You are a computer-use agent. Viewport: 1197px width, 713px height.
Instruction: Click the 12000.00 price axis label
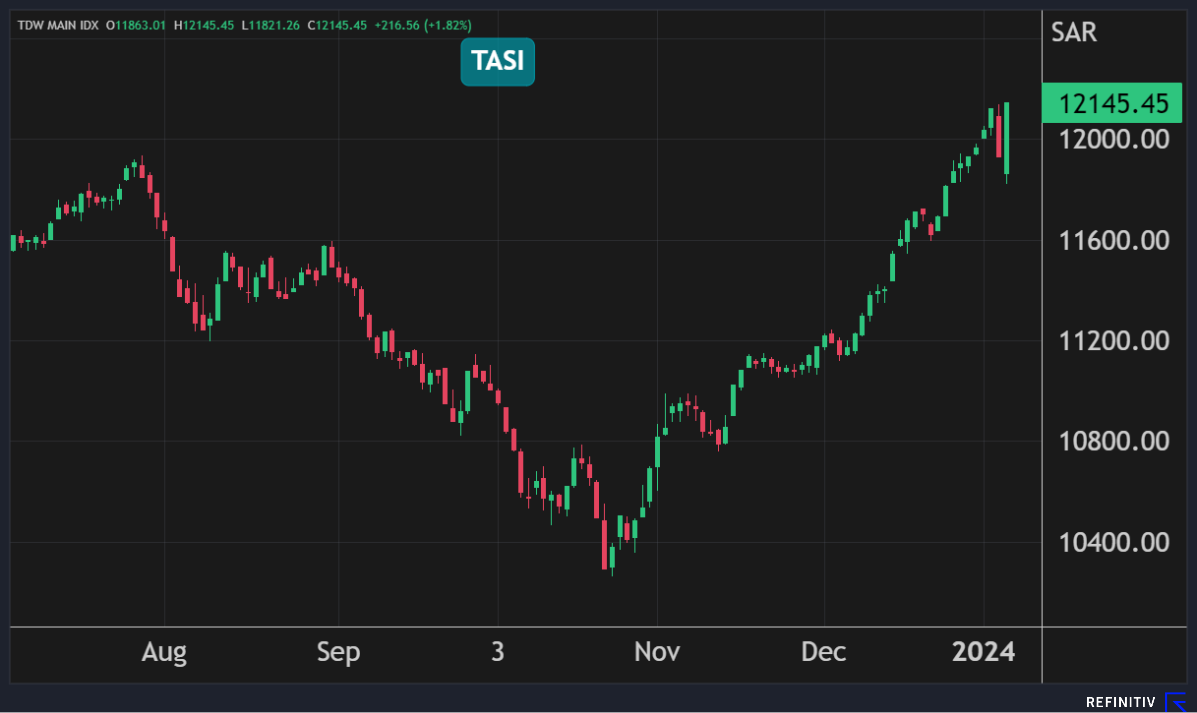click(1114, 139)
